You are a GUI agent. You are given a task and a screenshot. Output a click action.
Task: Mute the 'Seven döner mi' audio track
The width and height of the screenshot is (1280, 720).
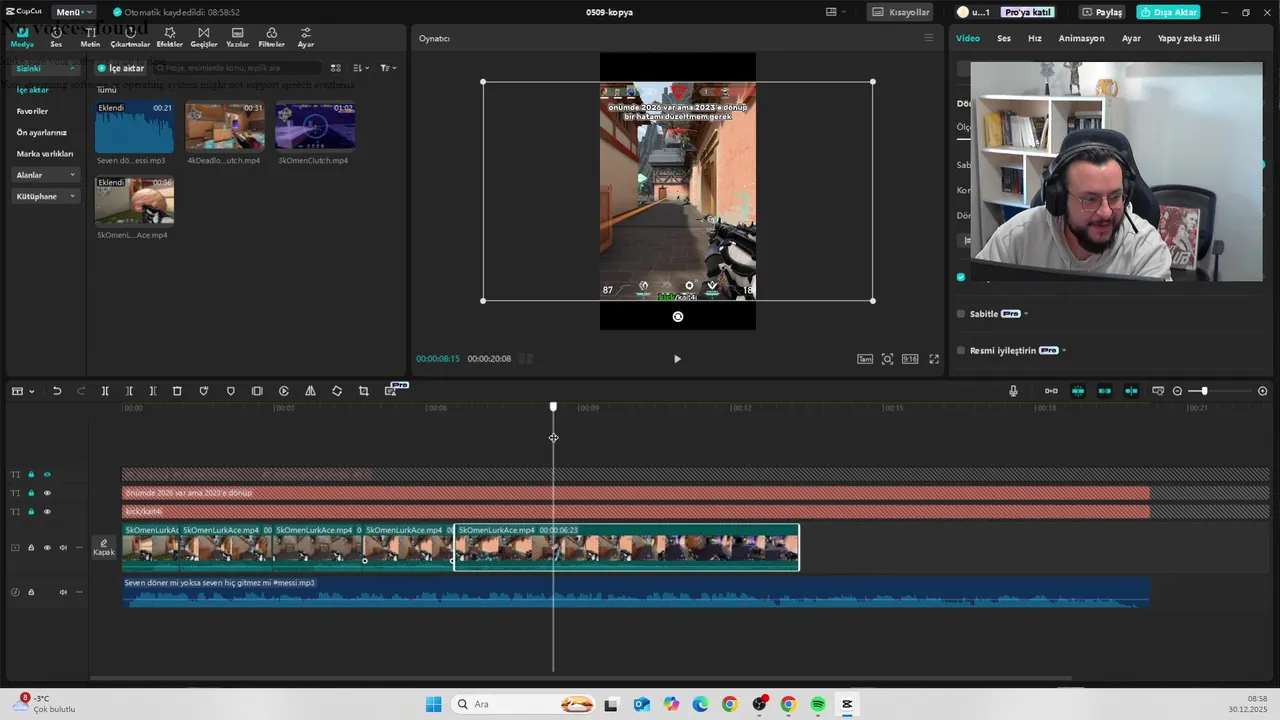63,592
